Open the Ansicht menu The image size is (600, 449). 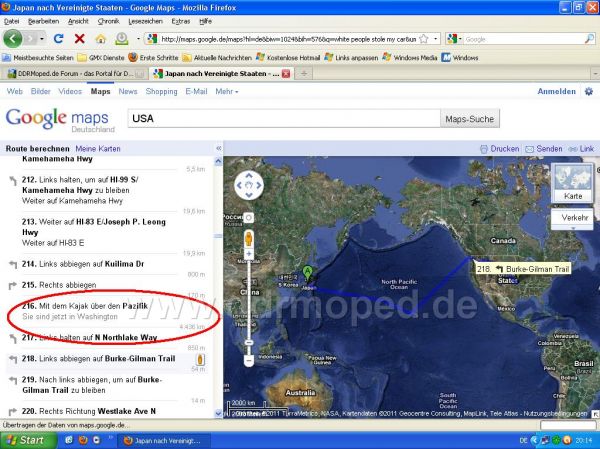pos(78,21)
